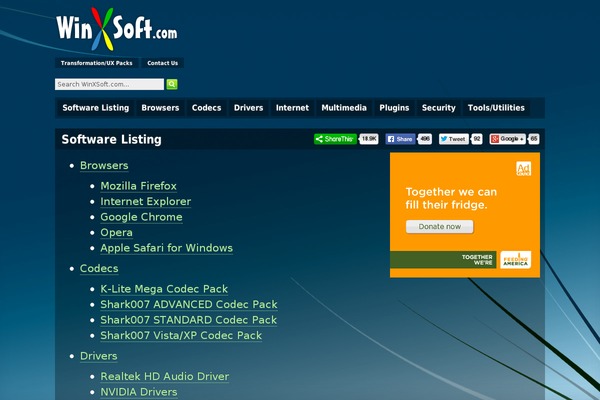Click the Software Listing page heading

coord(112,140)
